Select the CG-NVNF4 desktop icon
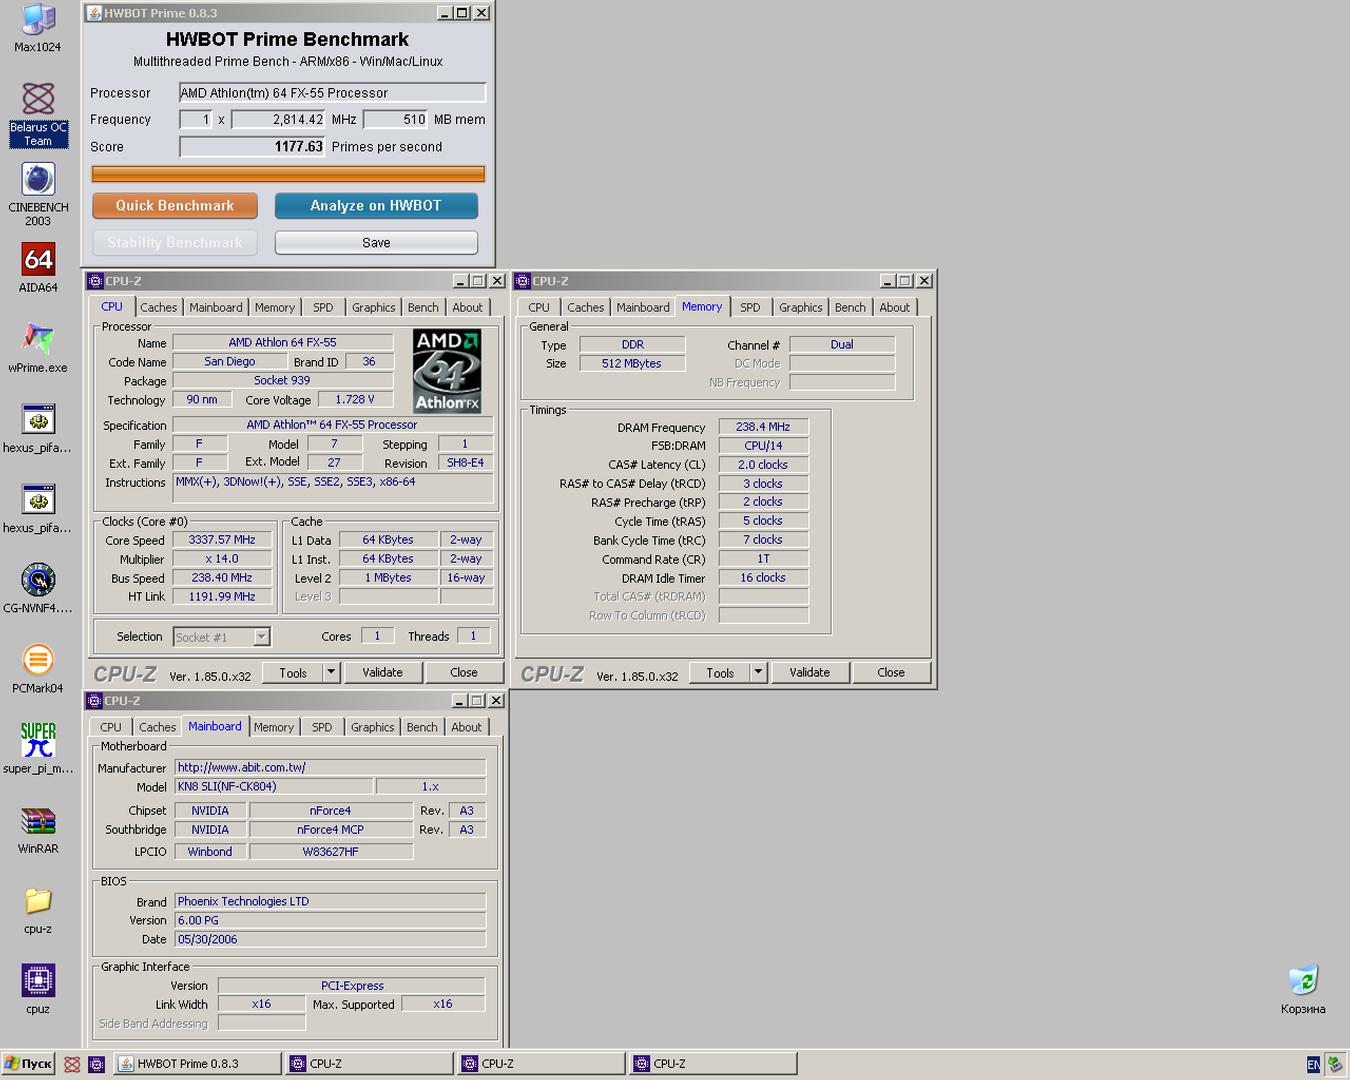The width and height of the screenshot is (1350, 1080). [x=38, y=588]
